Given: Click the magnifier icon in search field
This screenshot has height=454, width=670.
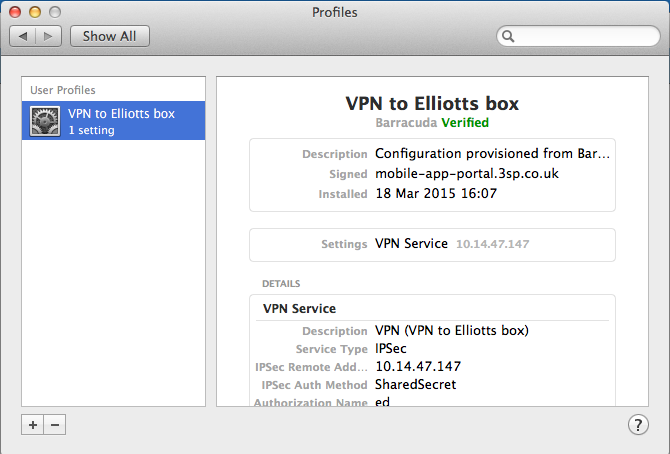Looking at the screenshot, I should coord(508,36).
